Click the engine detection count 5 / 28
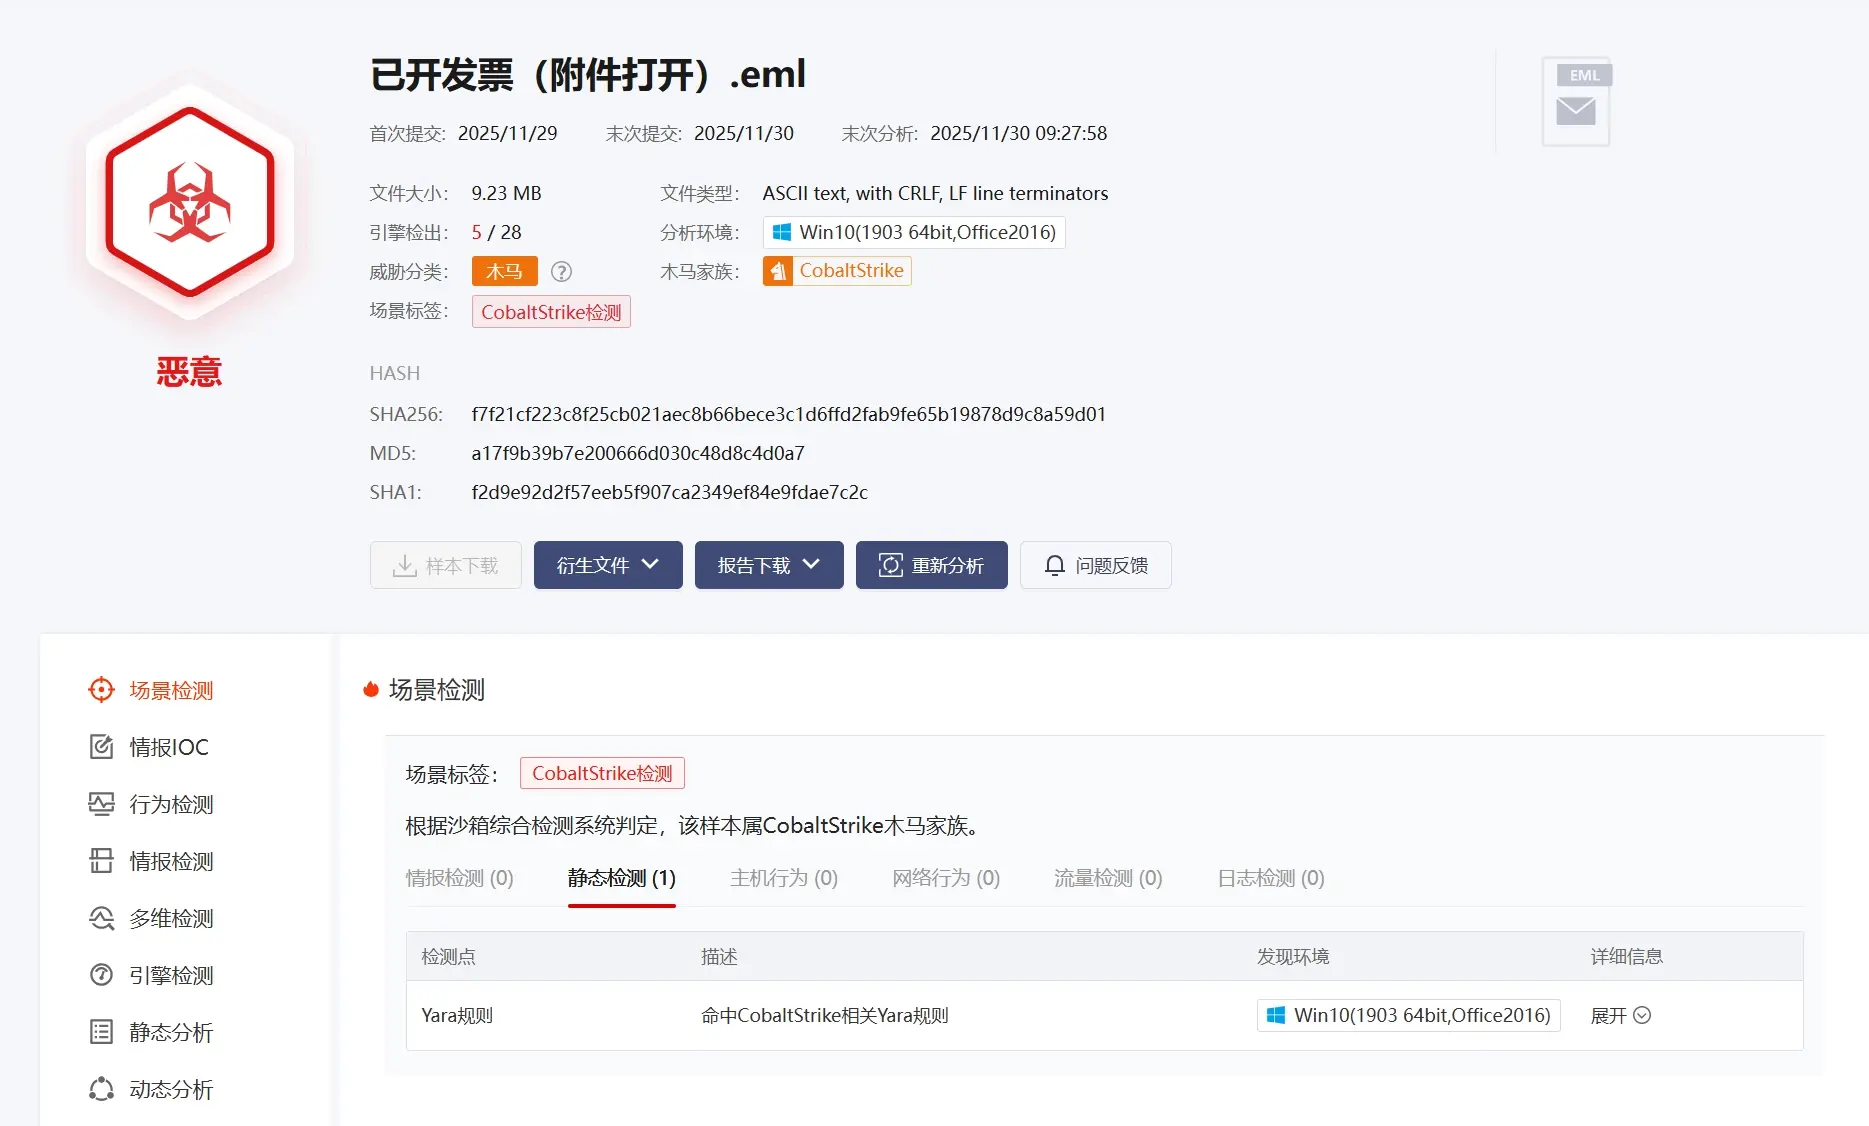The height and width of the screenshot is (1126, 1869). point(496,232)
